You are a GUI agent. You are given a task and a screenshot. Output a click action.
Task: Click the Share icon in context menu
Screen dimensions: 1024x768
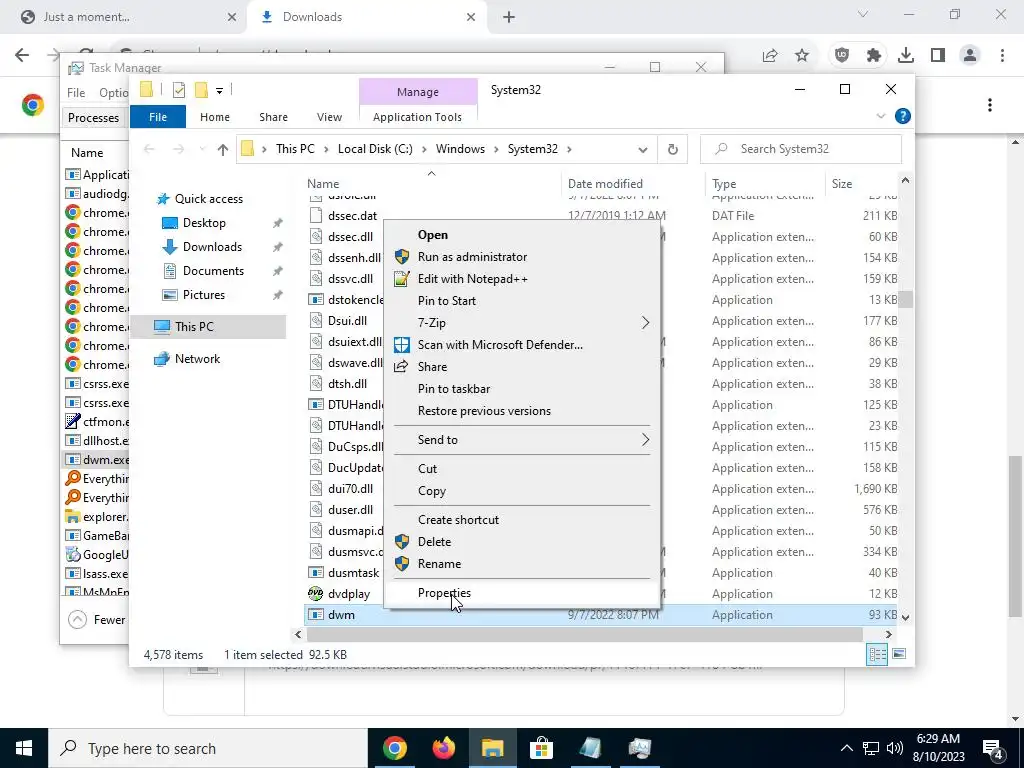(402, 366)
